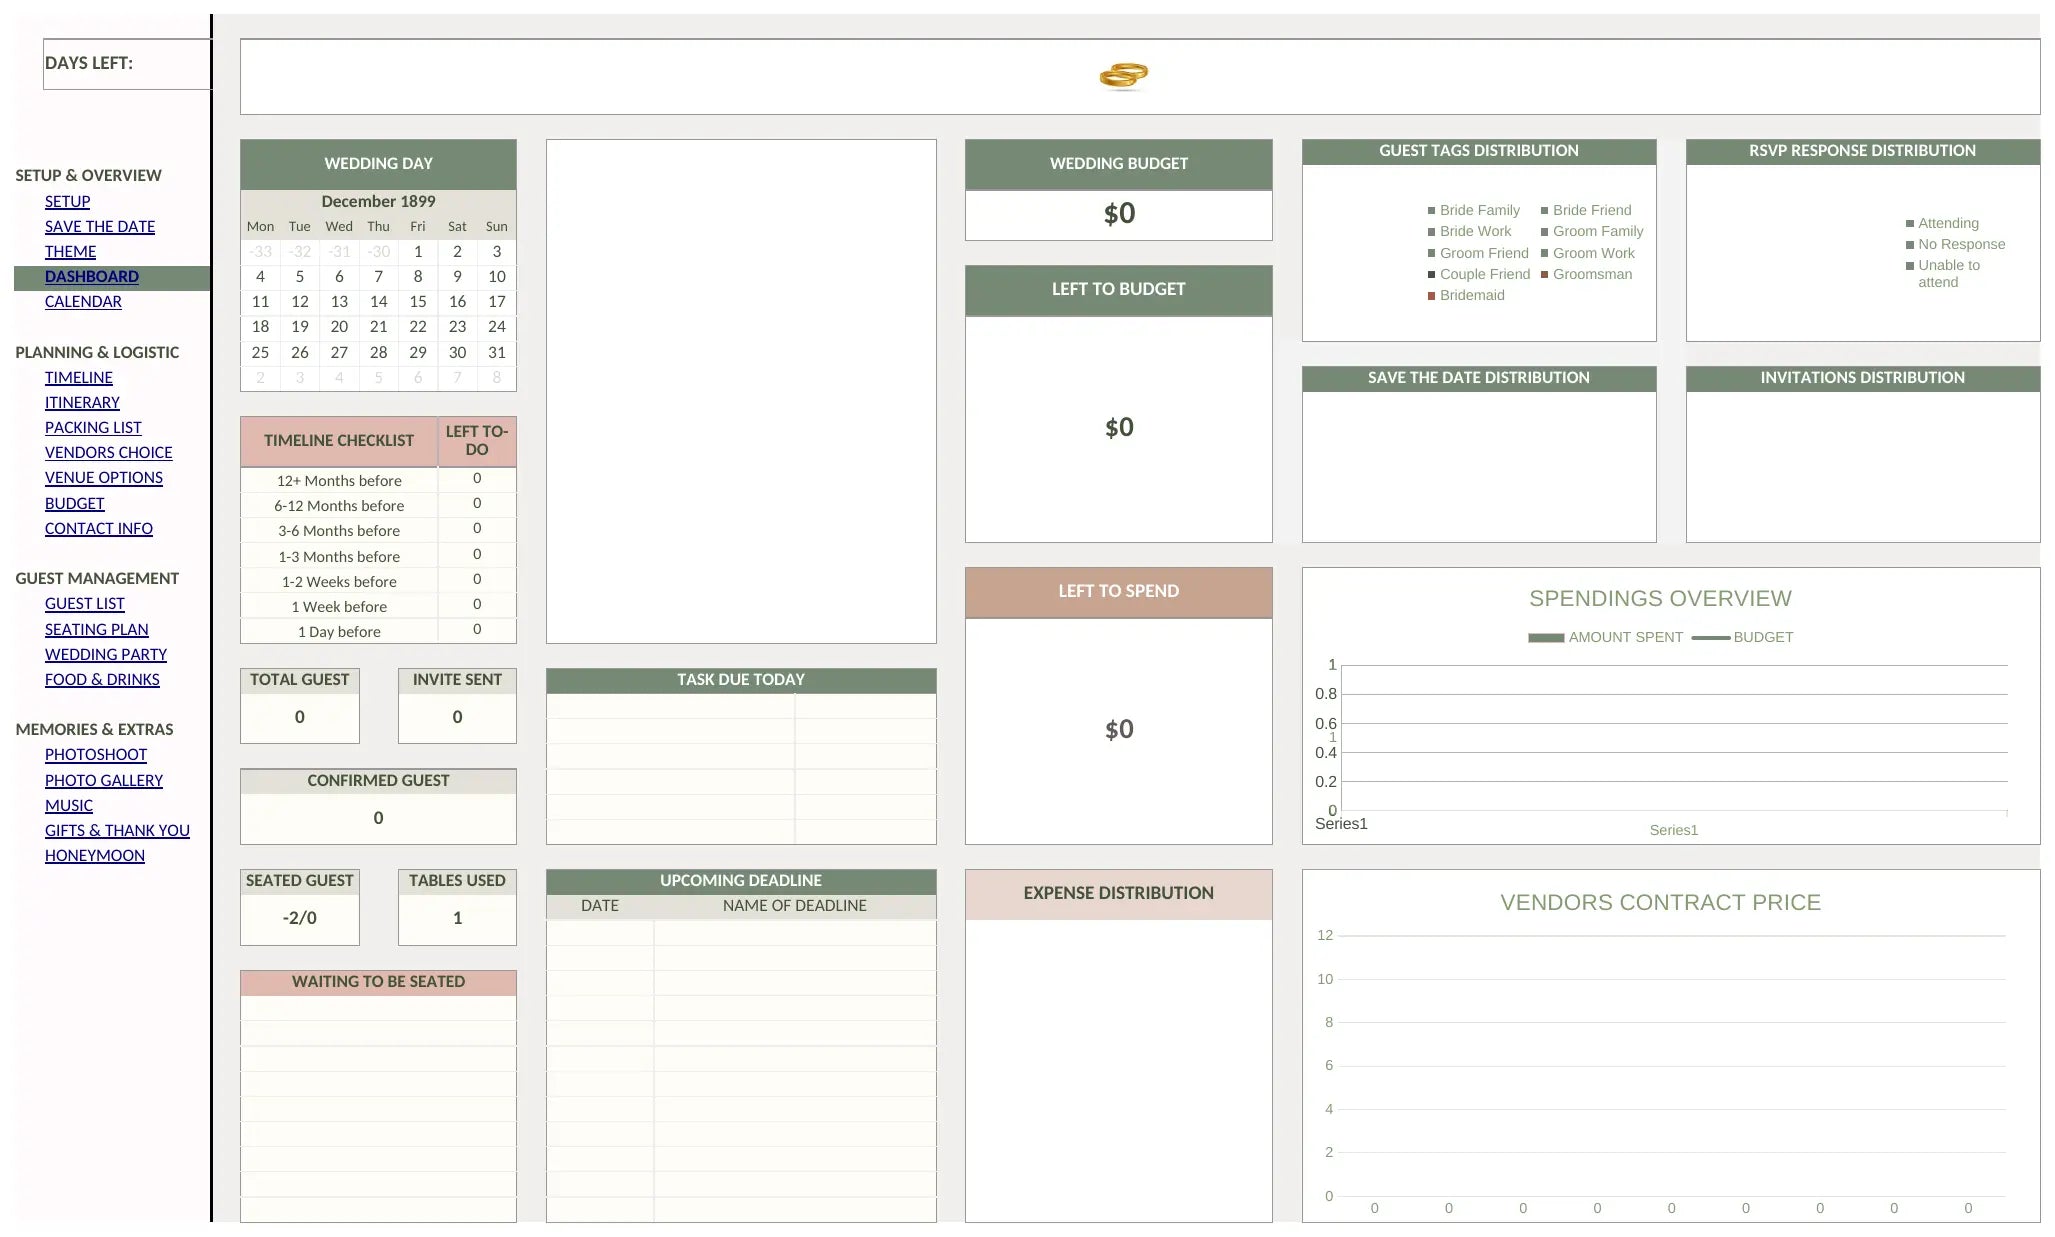Image resolution: width=2055 pixels, height=1237 pixels.
Task: Click the BUDGET line legend entry
Action: pos(1742,637)
